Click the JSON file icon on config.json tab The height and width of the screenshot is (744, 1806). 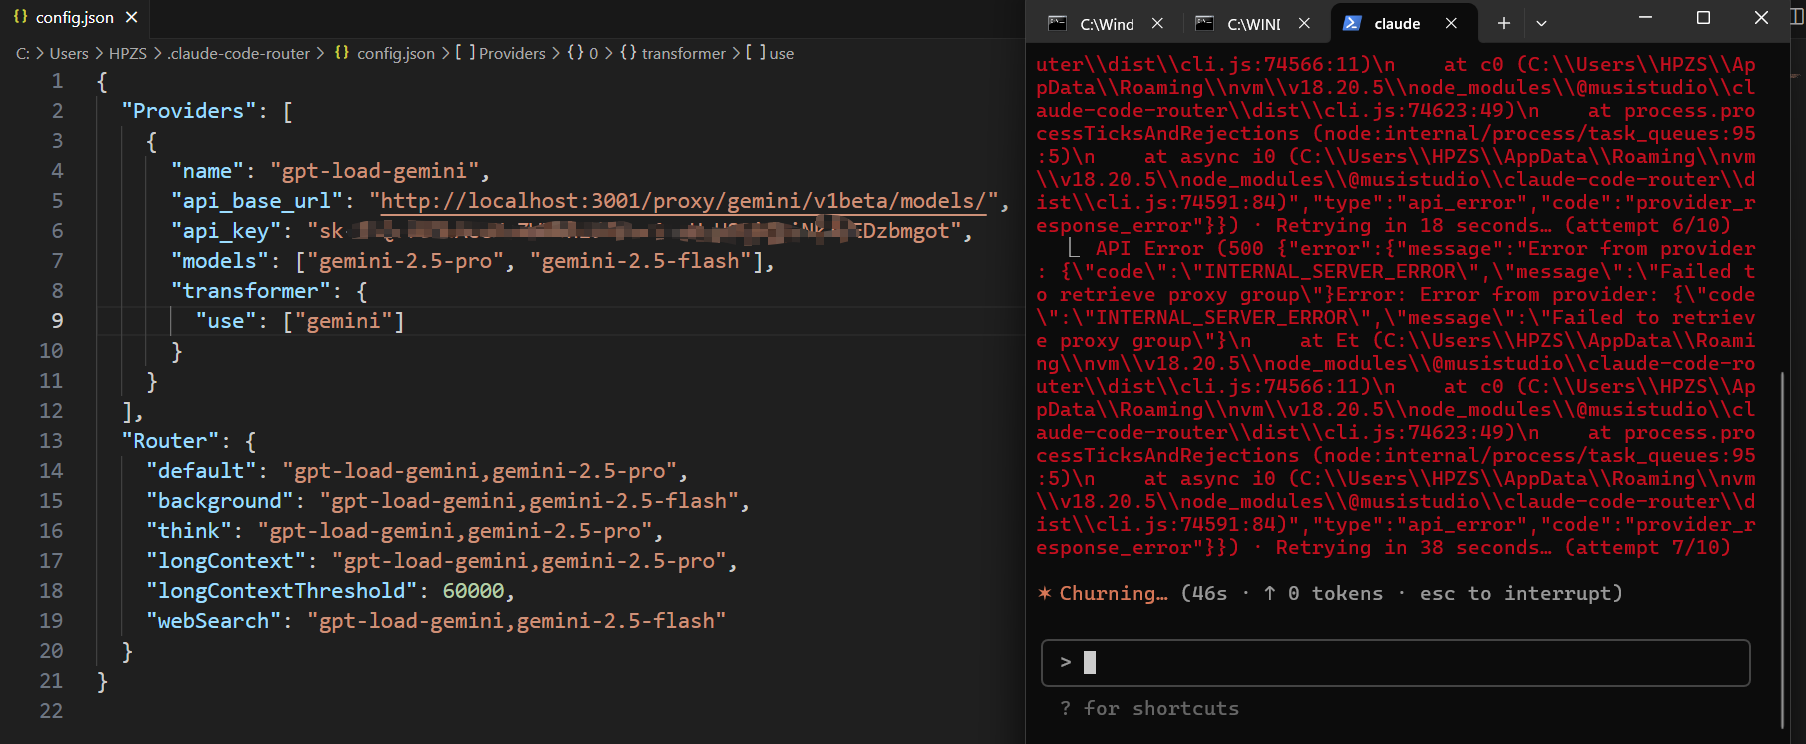pos(20,17)
